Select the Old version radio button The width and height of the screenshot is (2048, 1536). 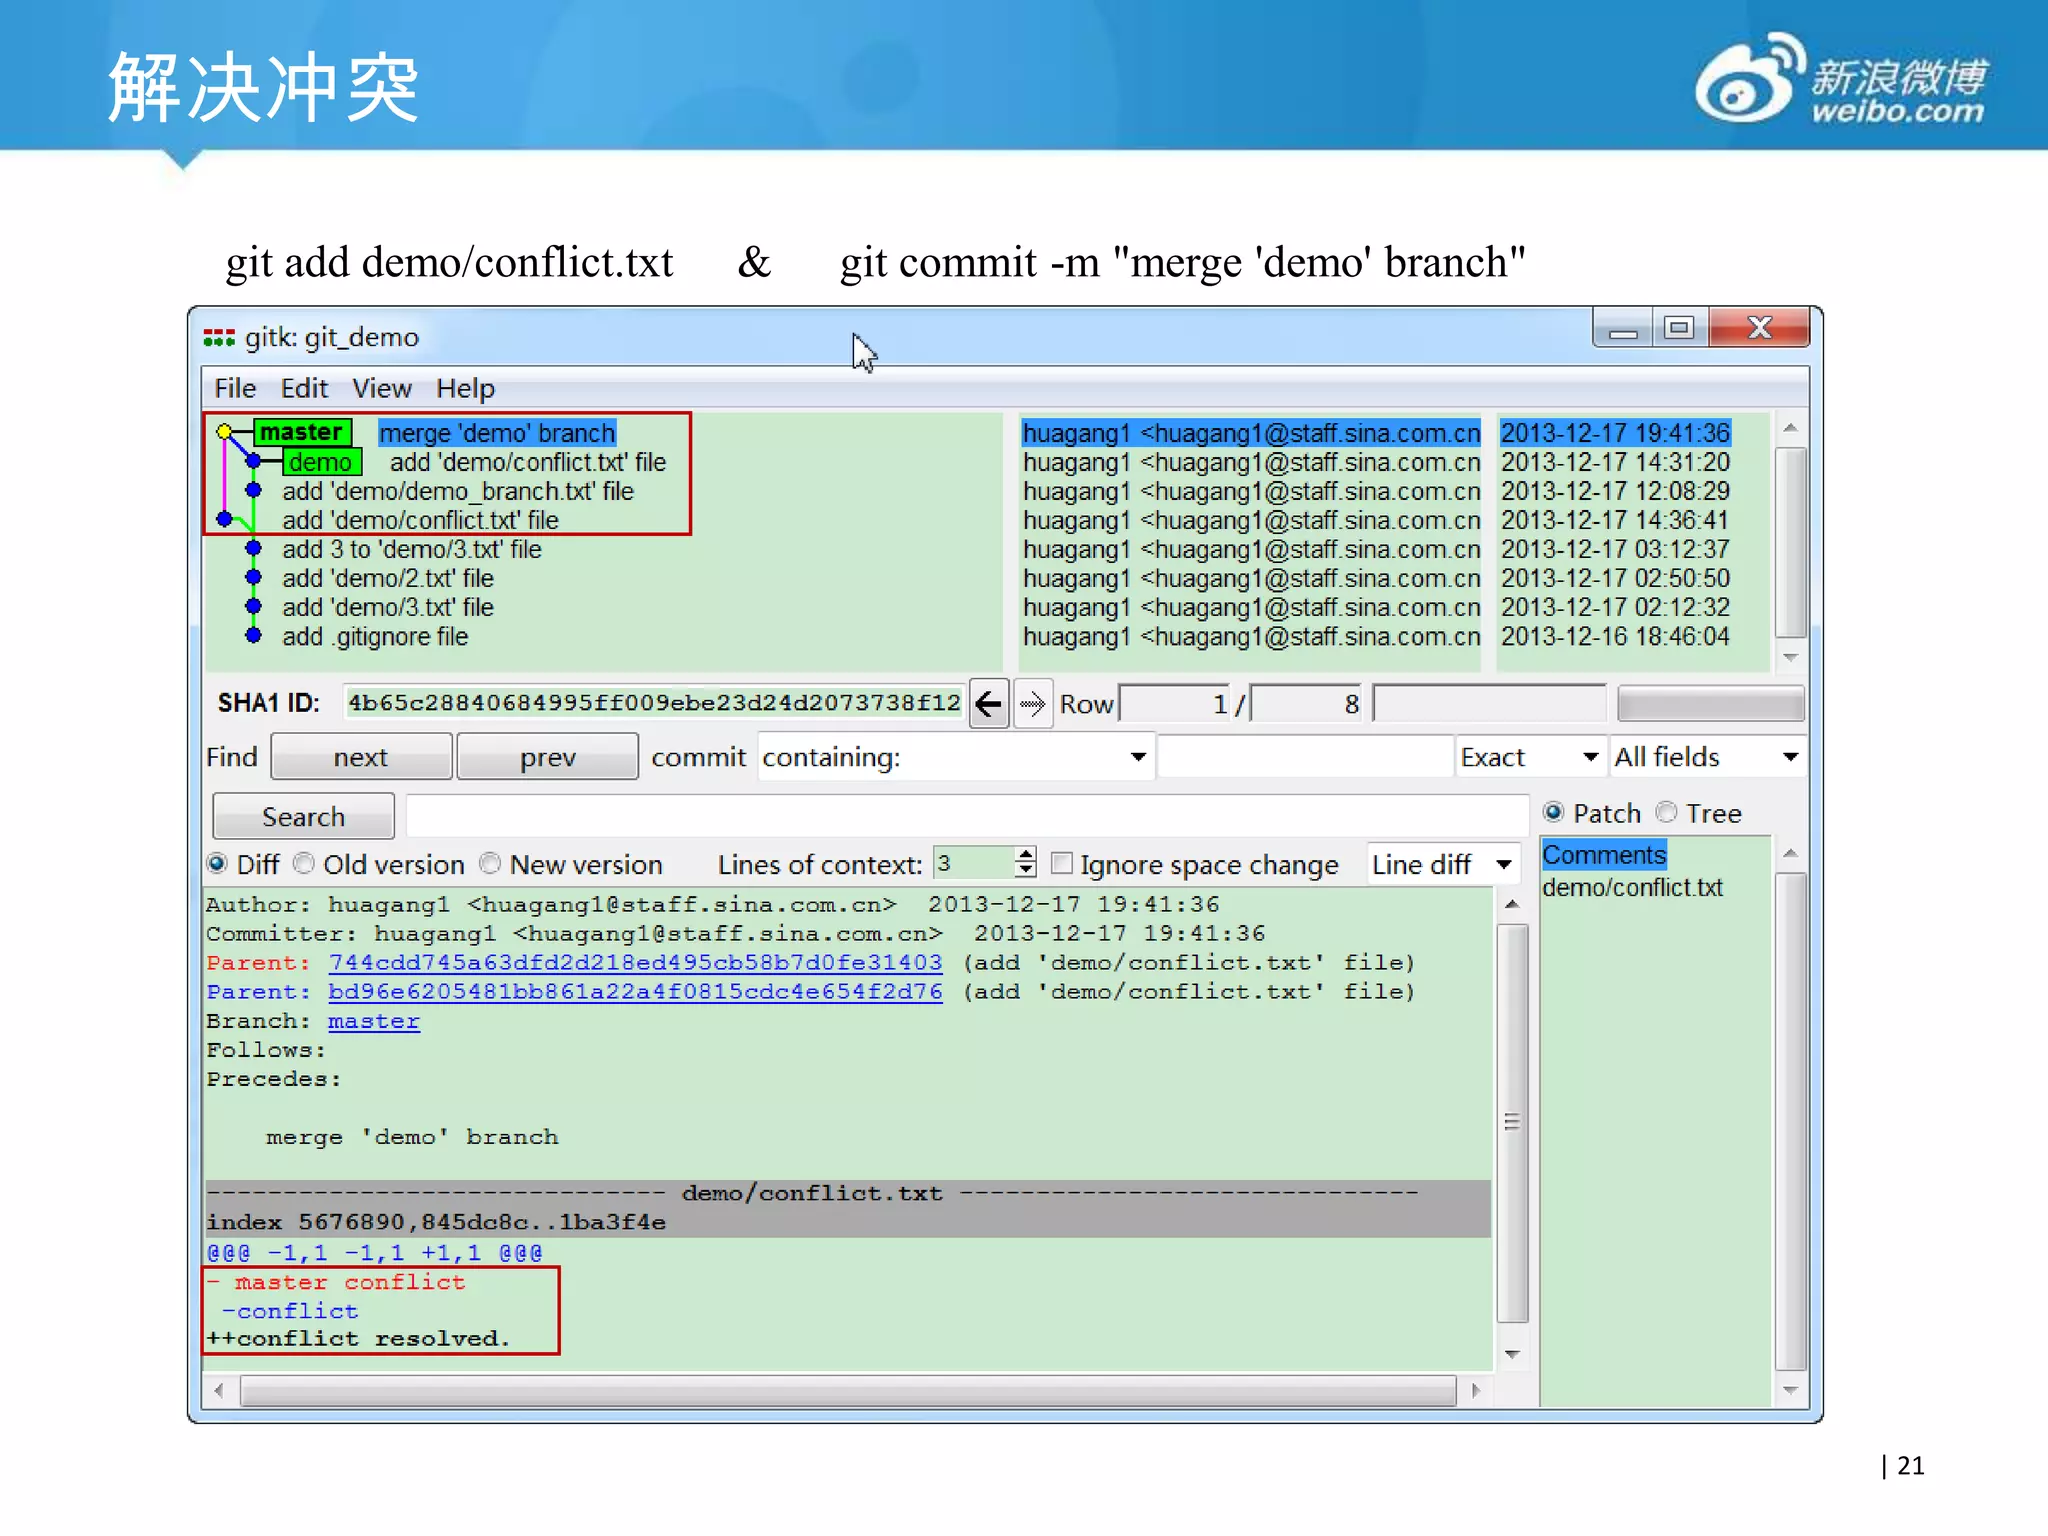[x=304, y=864]
